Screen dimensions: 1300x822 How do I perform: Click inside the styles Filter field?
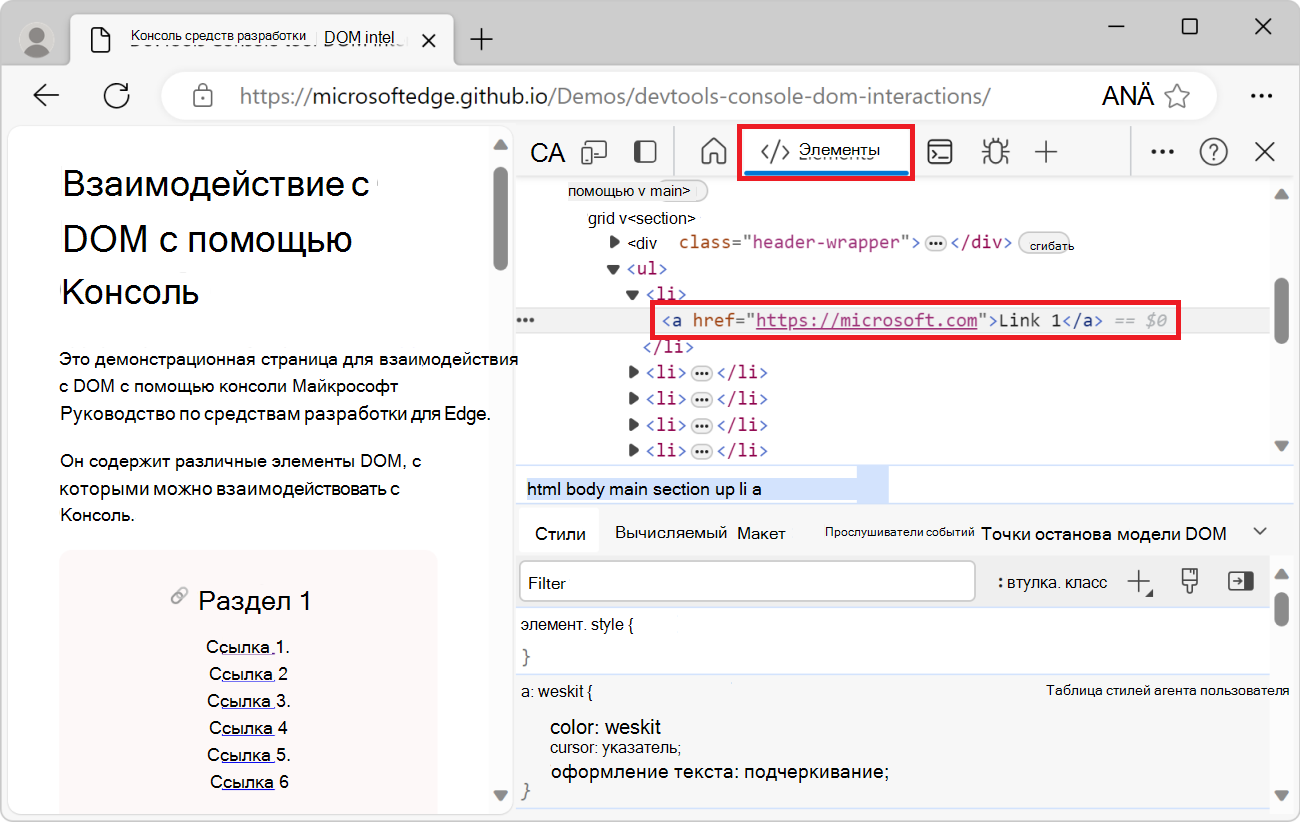point(745,581)
